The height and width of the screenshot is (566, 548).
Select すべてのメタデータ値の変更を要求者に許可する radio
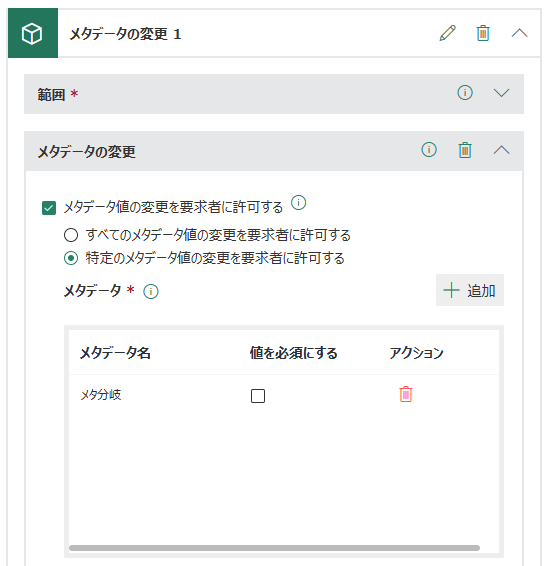pyautogui.click(x=71, y=235)
